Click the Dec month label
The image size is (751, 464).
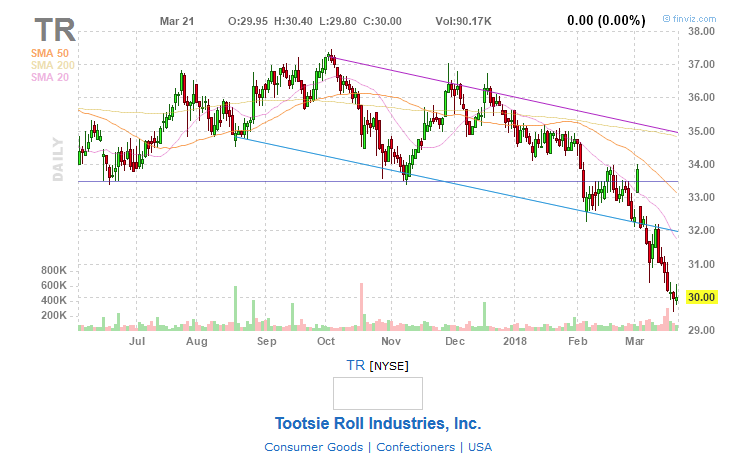click(x=455, y=341)
